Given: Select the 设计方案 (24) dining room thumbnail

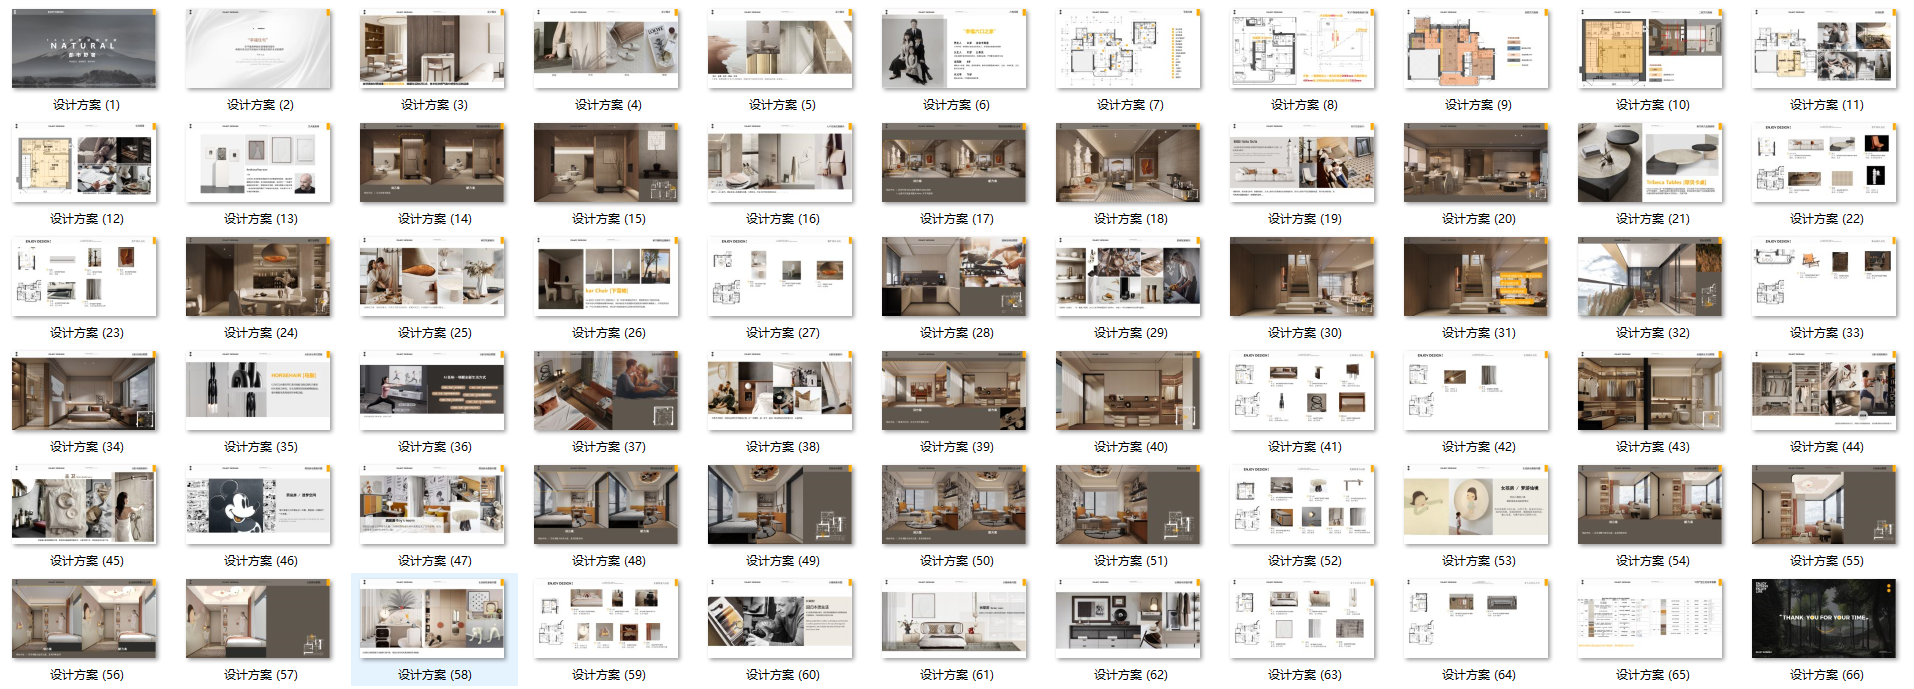Looking at the screenshot, I should [258, 277].
